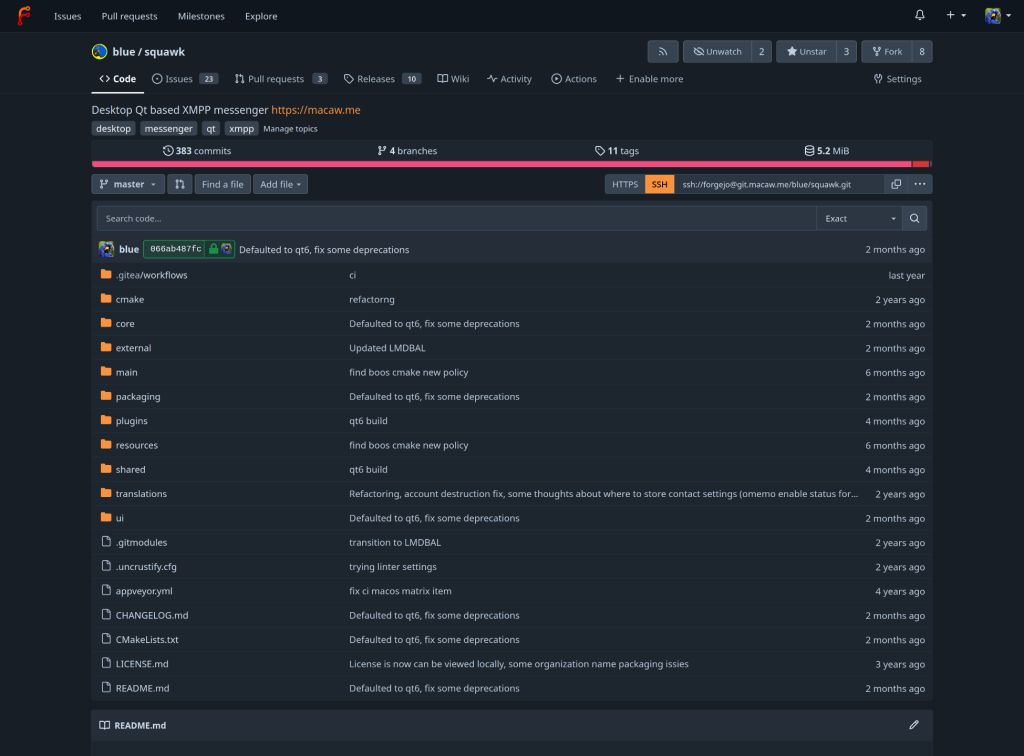Open the repository RSS feed

(x=661, y=51)
